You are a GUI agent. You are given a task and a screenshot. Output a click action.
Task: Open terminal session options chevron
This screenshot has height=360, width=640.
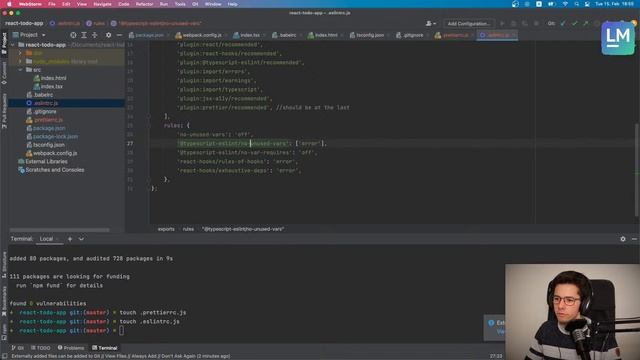tap(81, 239)
